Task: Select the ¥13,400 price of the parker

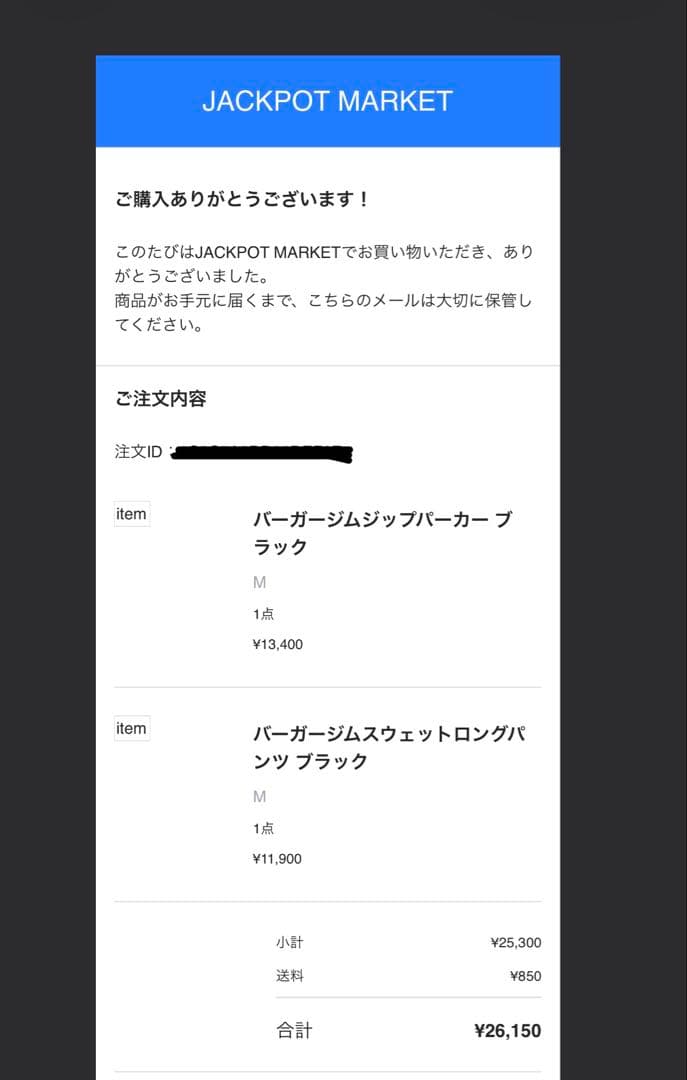Action: (278, 645)
